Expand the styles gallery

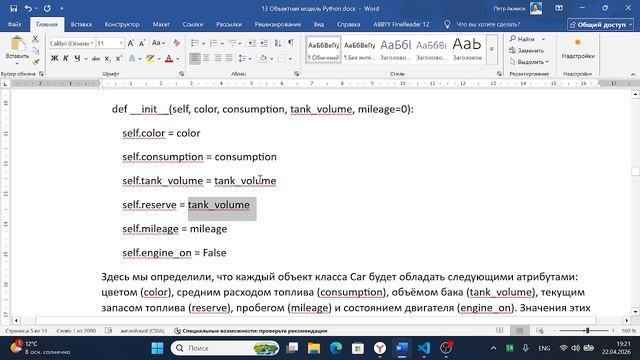tap(492, 49)
